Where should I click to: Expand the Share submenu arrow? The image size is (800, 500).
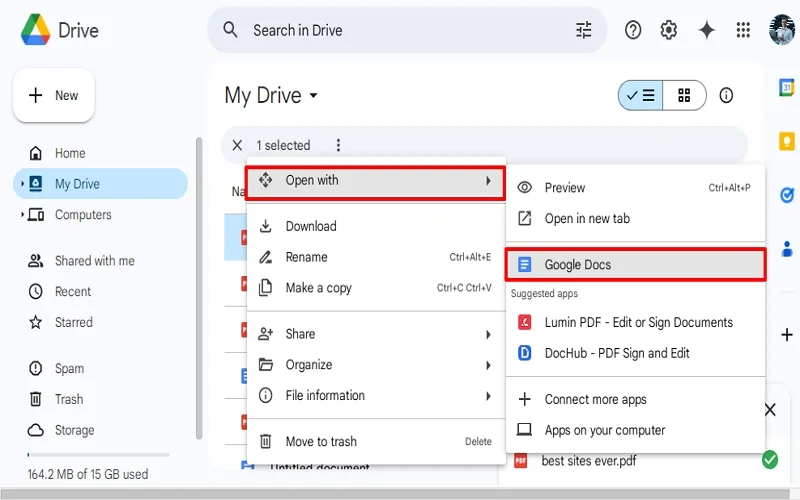coord(488,335)
